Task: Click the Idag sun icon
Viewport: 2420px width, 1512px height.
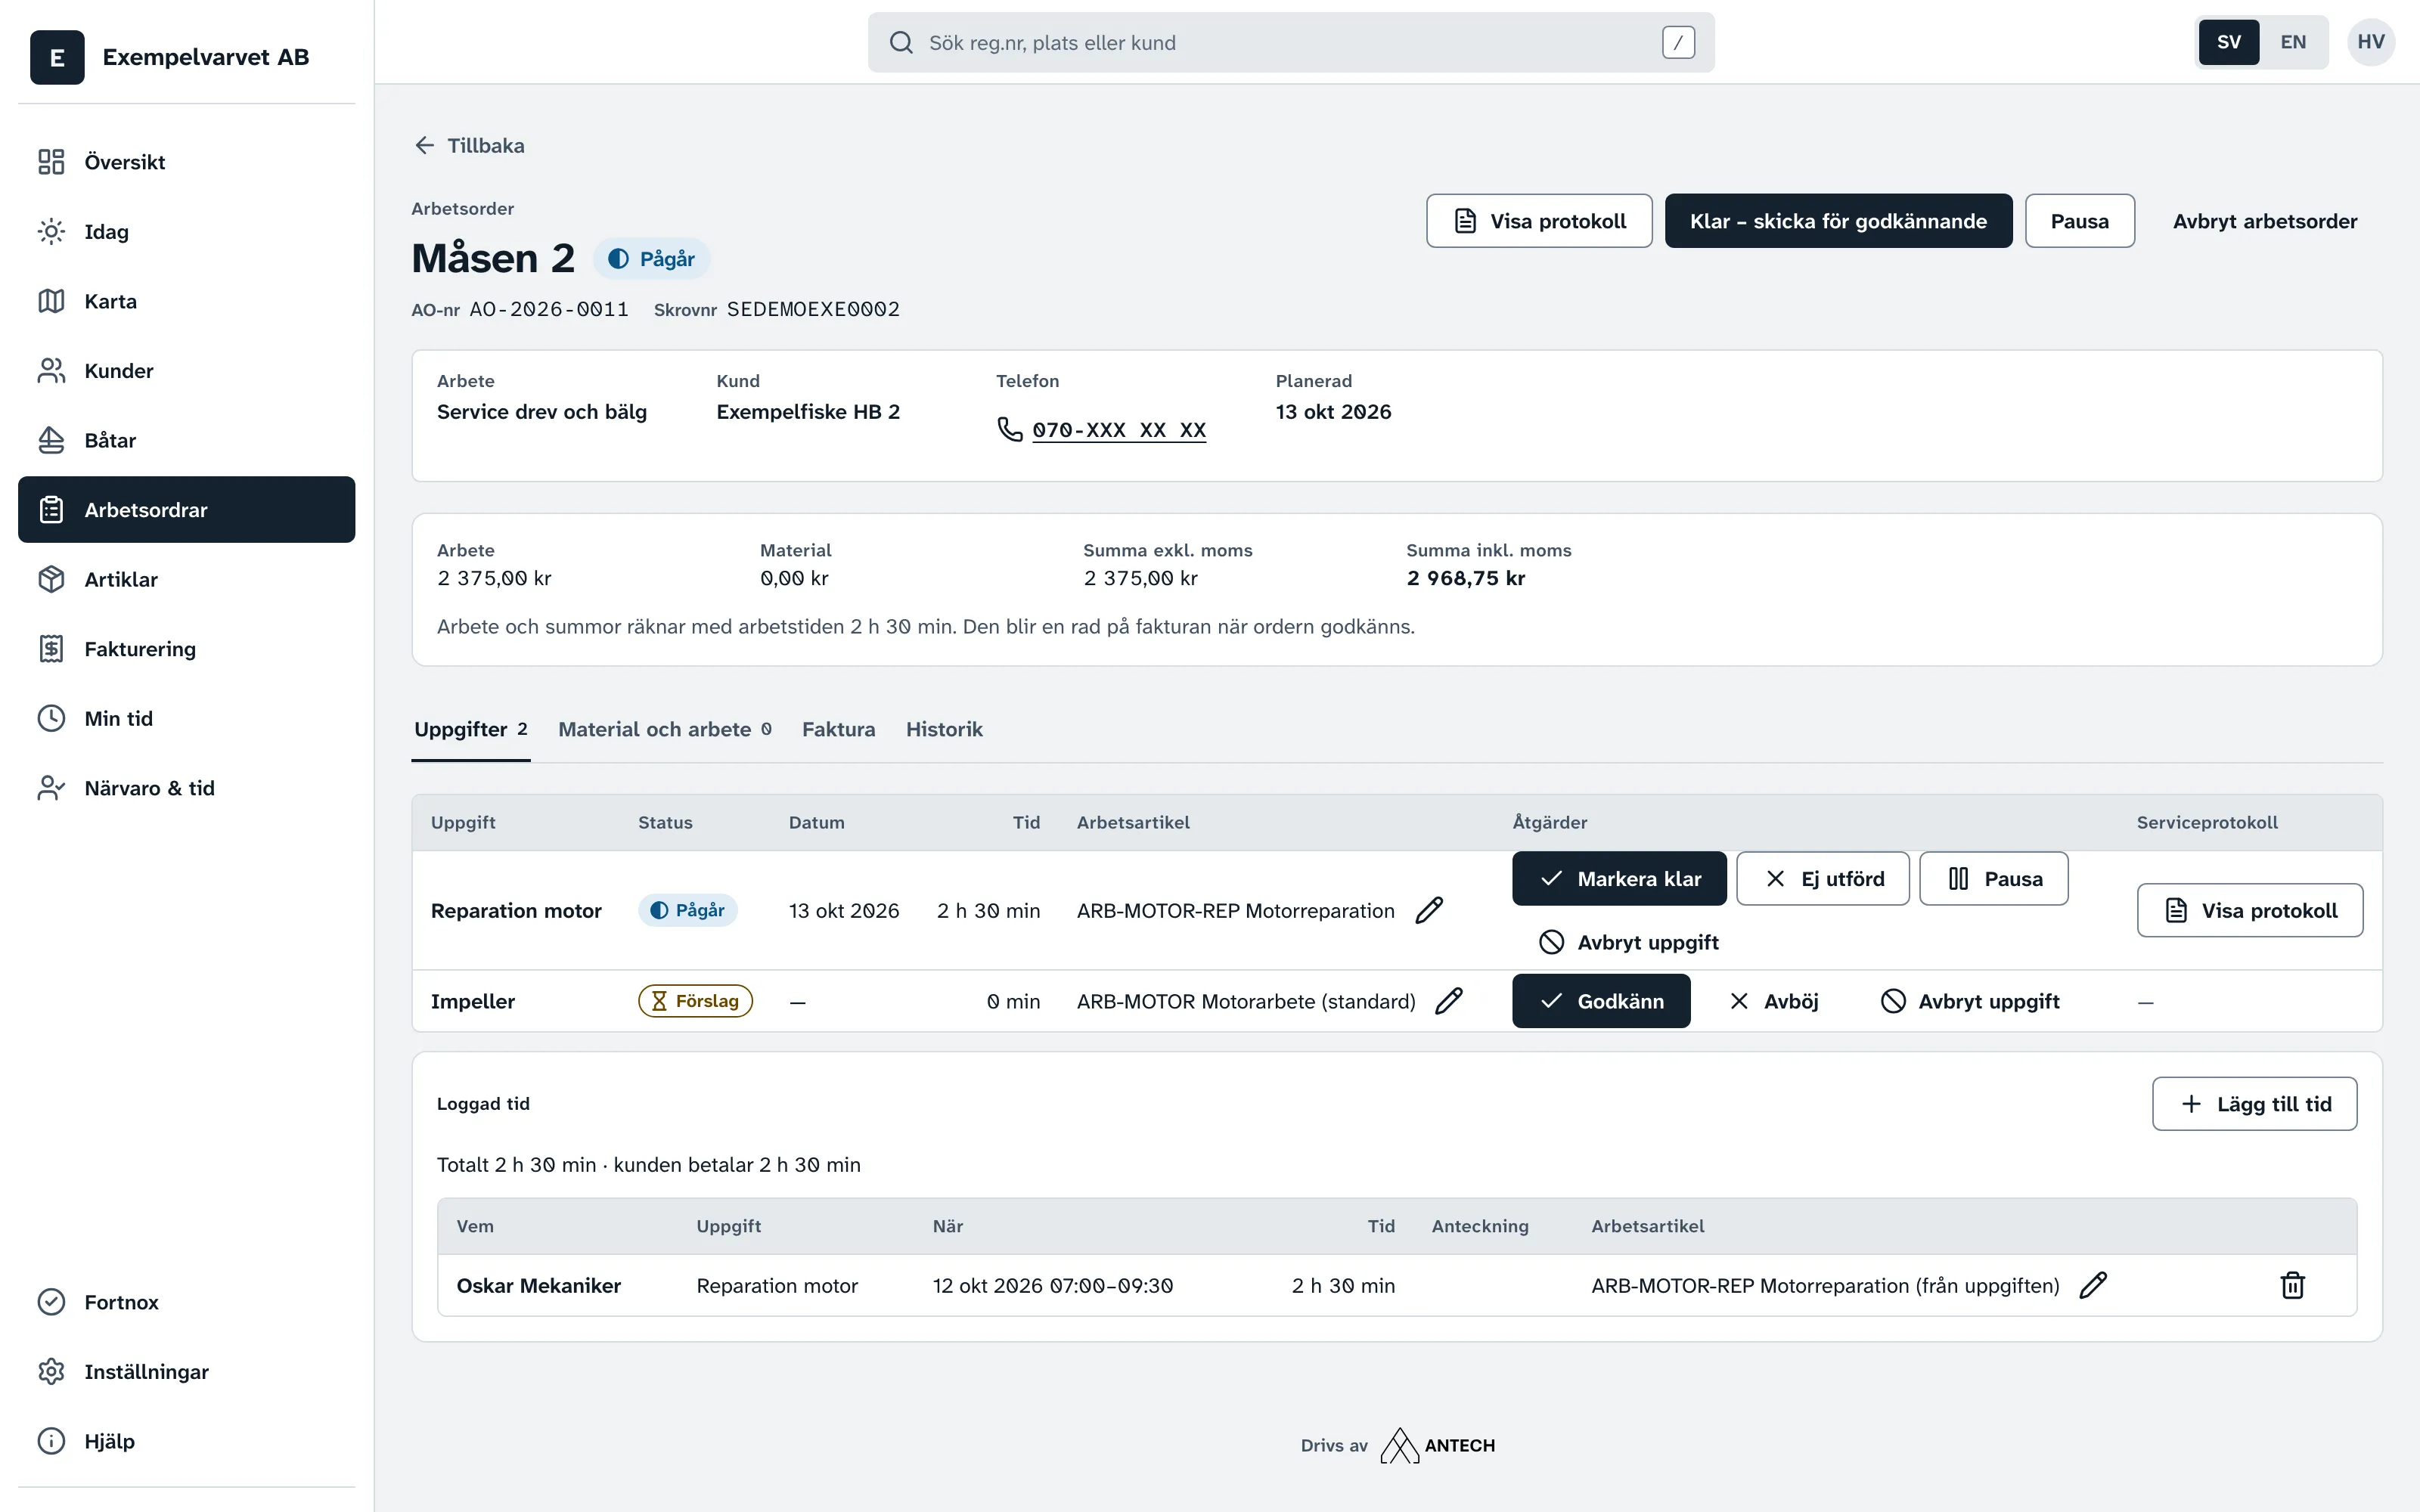Action: click(51, 231)
